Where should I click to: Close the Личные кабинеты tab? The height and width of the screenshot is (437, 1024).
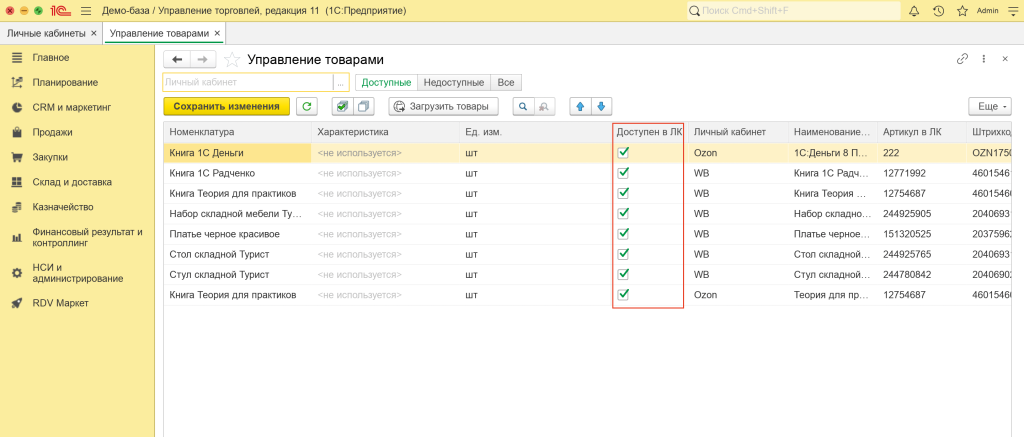click(x=94, y=33)
